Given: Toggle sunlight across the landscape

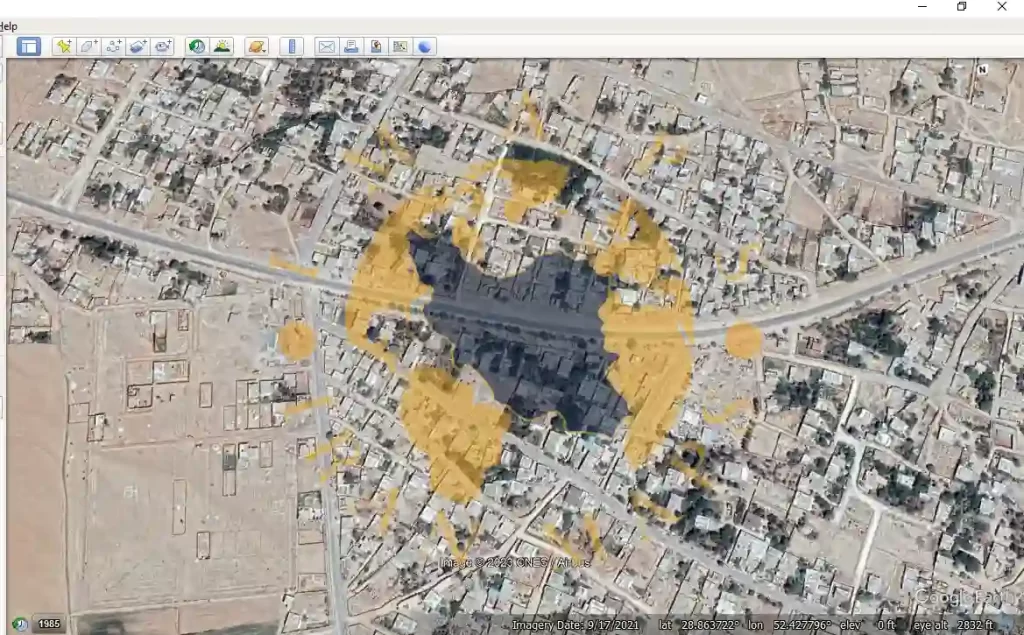Looking at the screenshot, I should [x=222, y=46].
